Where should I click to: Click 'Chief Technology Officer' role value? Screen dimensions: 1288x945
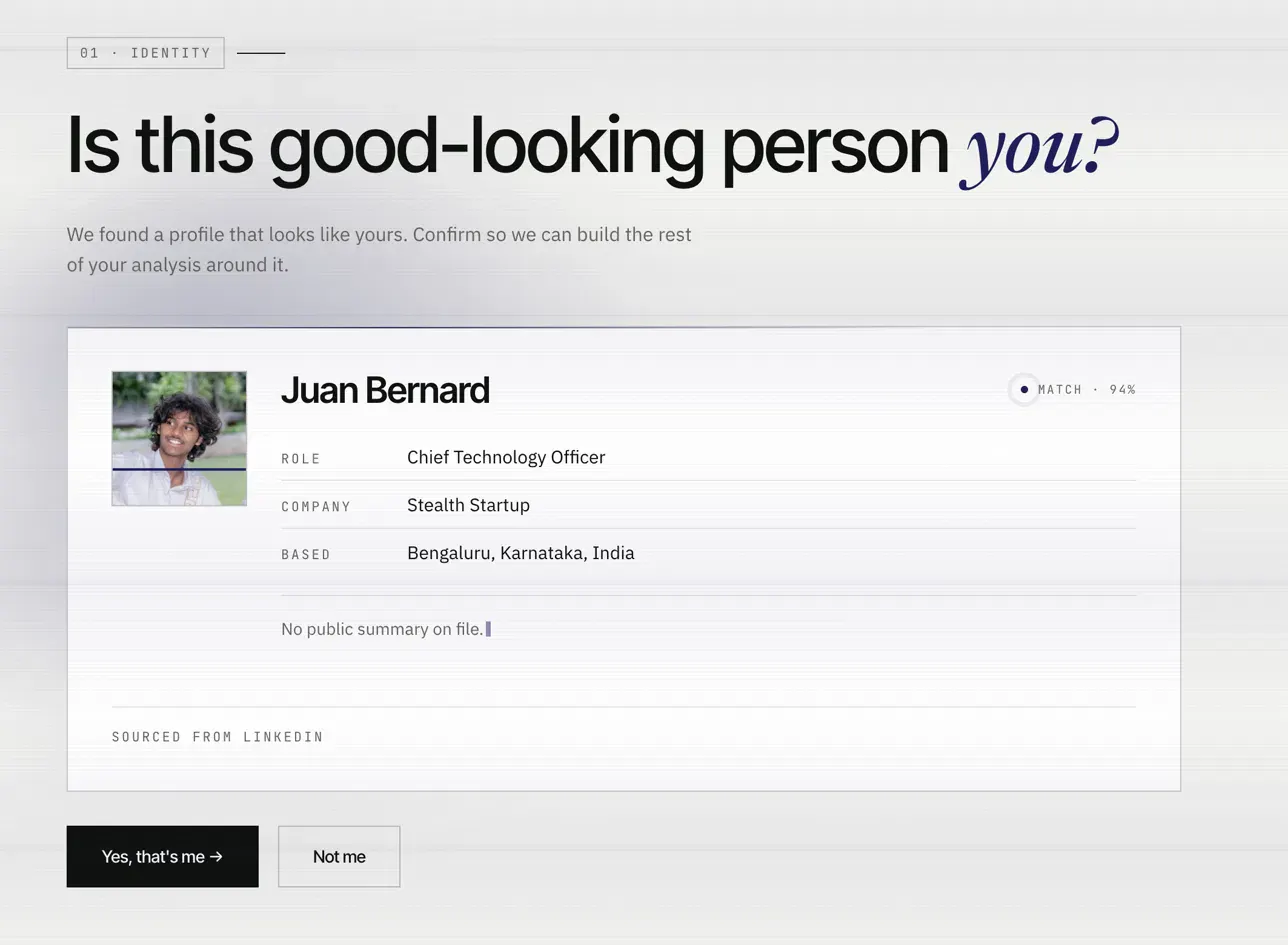click(506, 457)
